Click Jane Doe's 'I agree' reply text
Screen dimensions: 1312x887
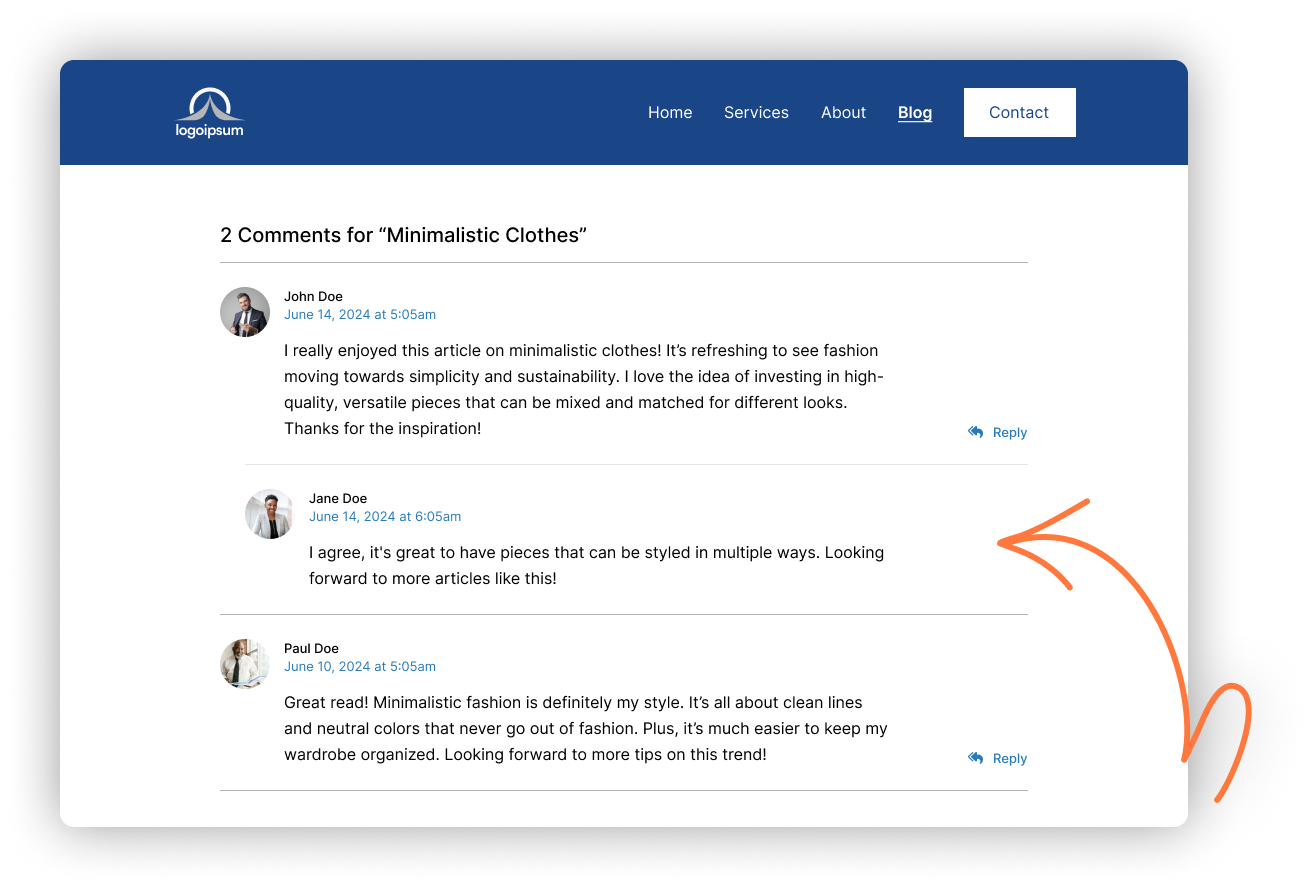597,565
